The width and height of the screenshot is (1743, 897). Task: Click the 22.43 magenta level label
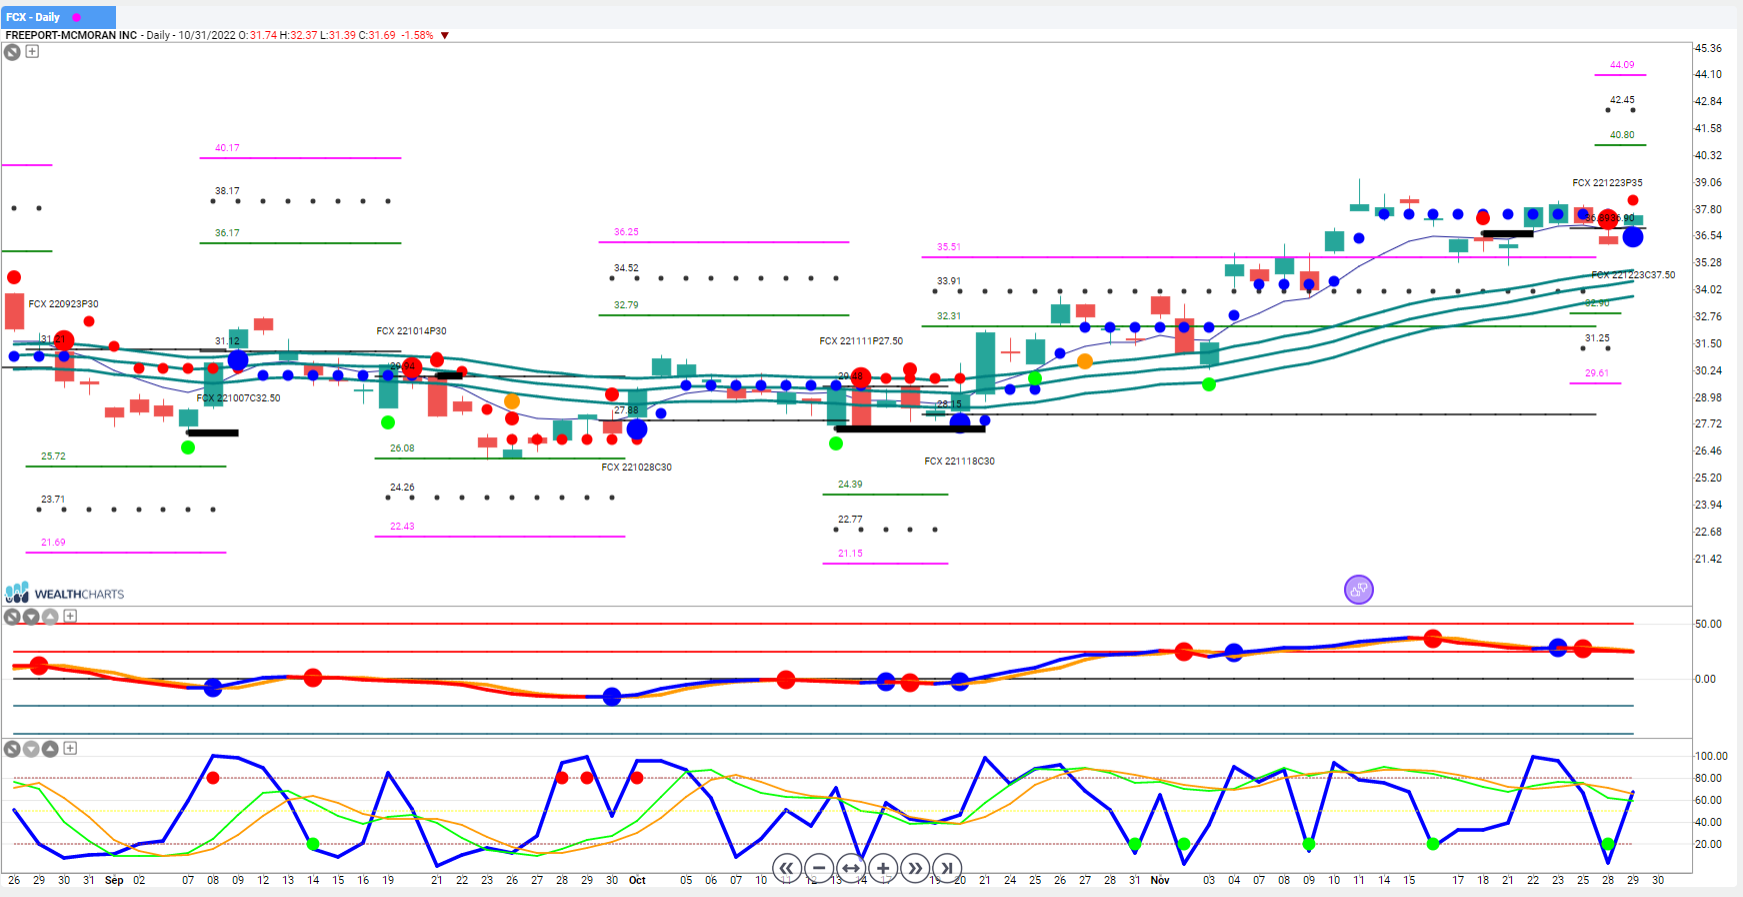(x=402, y=526)
